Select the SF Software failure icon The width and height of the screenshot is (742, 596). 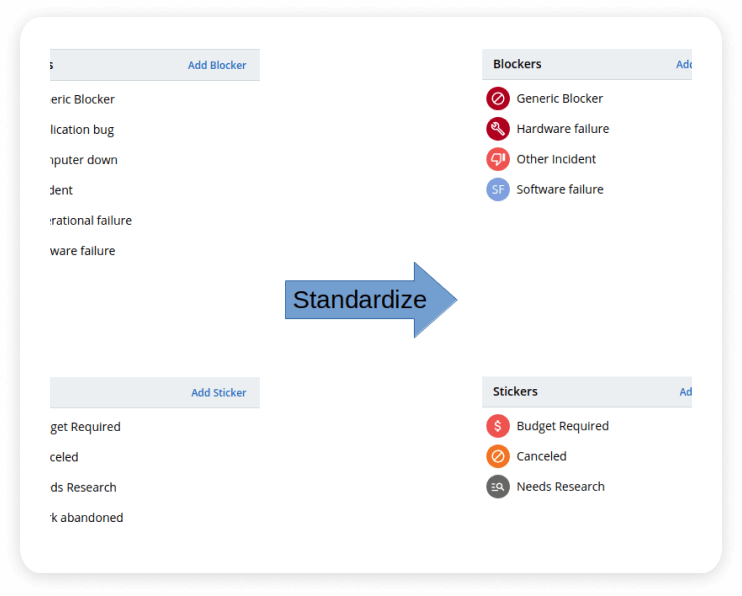[x=497, y=189]
